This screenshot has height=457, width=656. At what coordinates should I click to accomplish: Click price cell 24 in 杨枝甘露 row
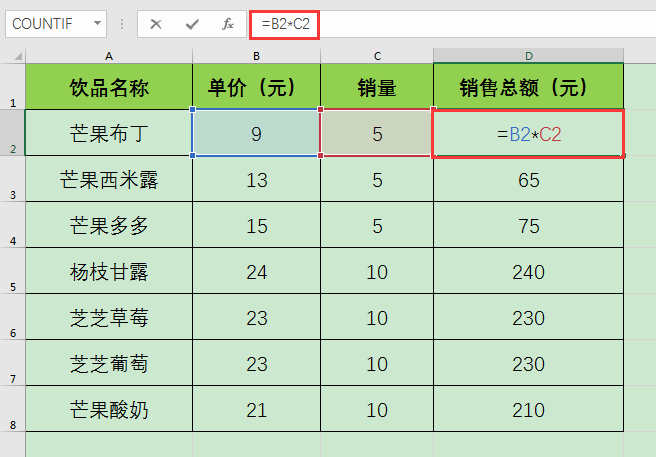pyautogui.click(x=256, y=271)
